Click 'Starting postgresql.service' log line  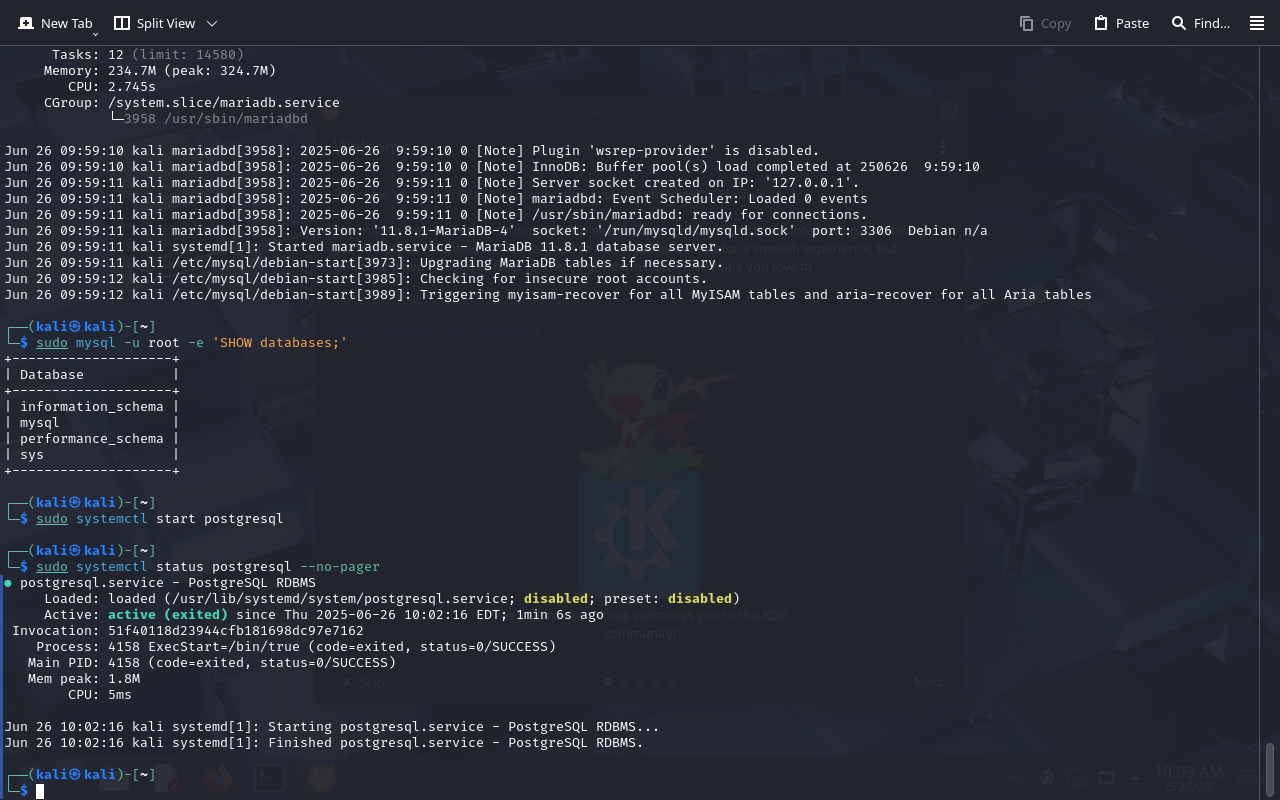click(332, 727)
